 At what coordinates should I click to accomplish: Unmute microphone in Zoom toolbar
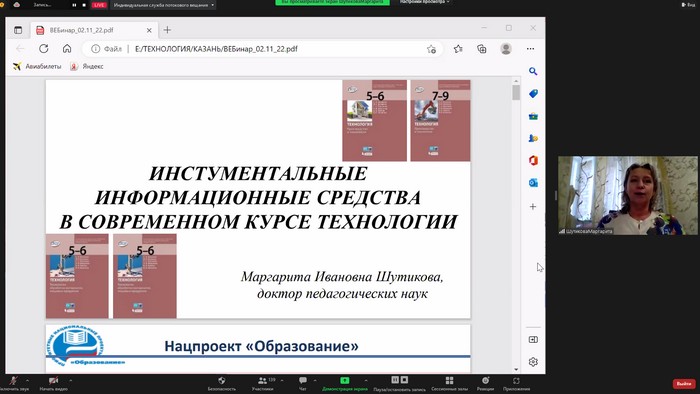click(x=14, y=383)
